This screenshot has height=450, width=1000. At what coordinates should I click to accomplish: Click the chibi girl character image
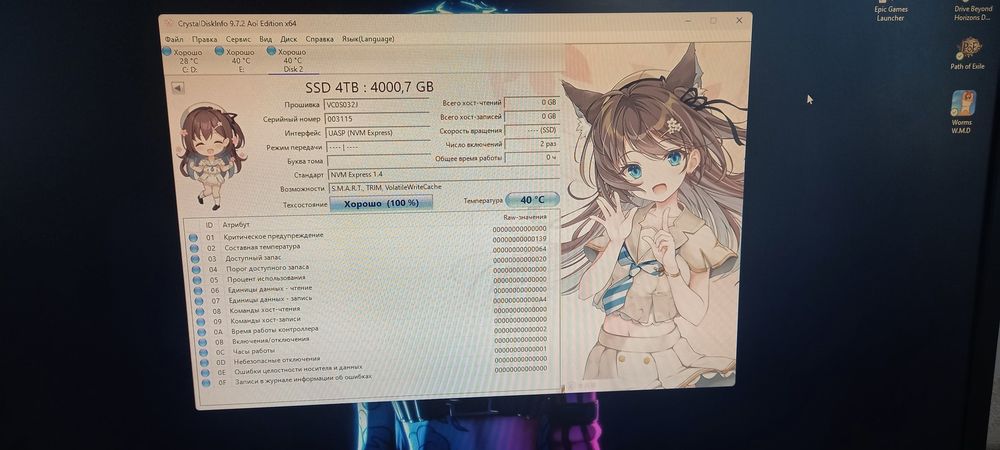pyautogui.click(x=210, y=157)
